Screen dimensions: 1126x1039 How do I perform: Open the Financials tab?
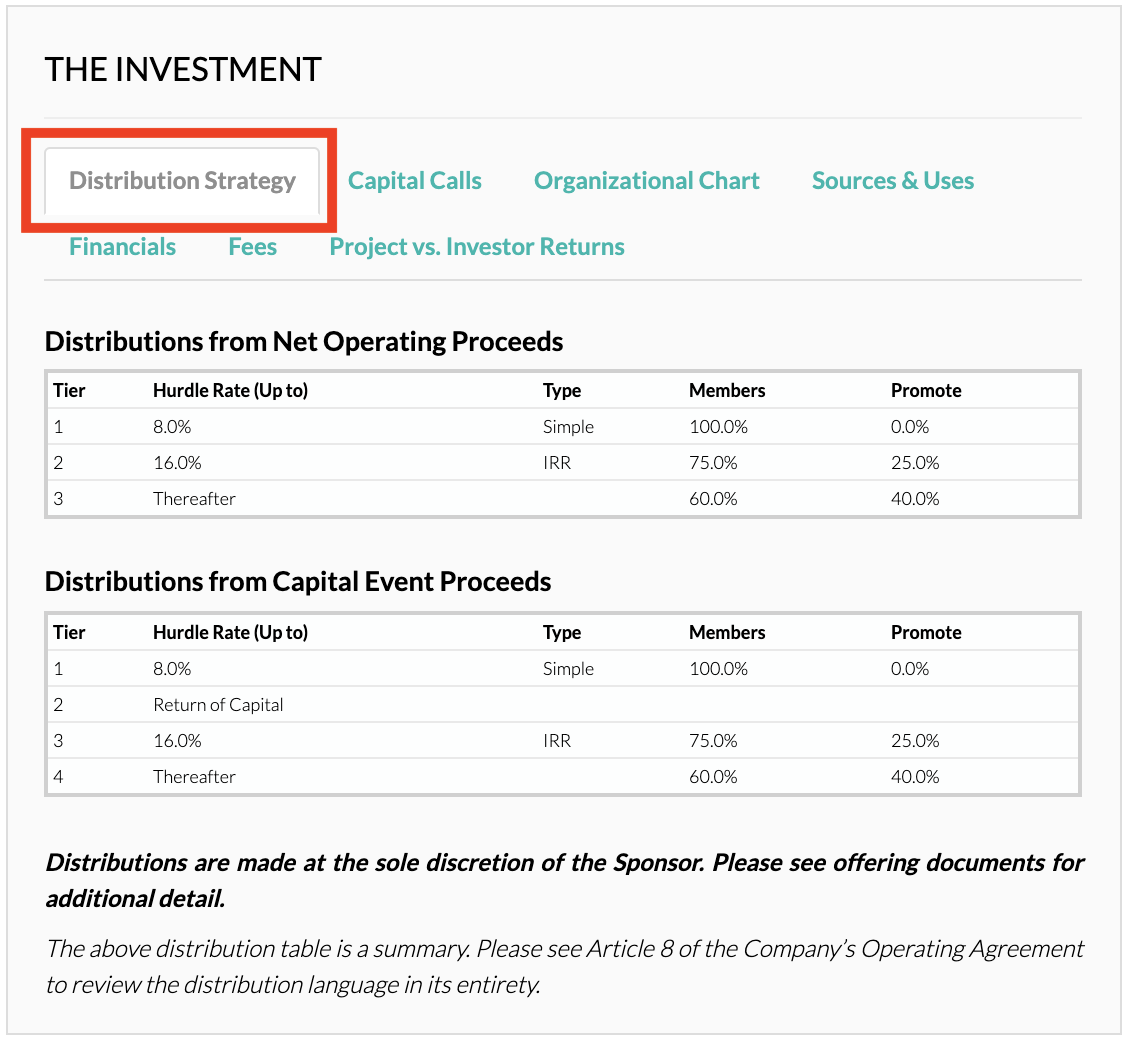pyautogui.click(x=122, y=247)
